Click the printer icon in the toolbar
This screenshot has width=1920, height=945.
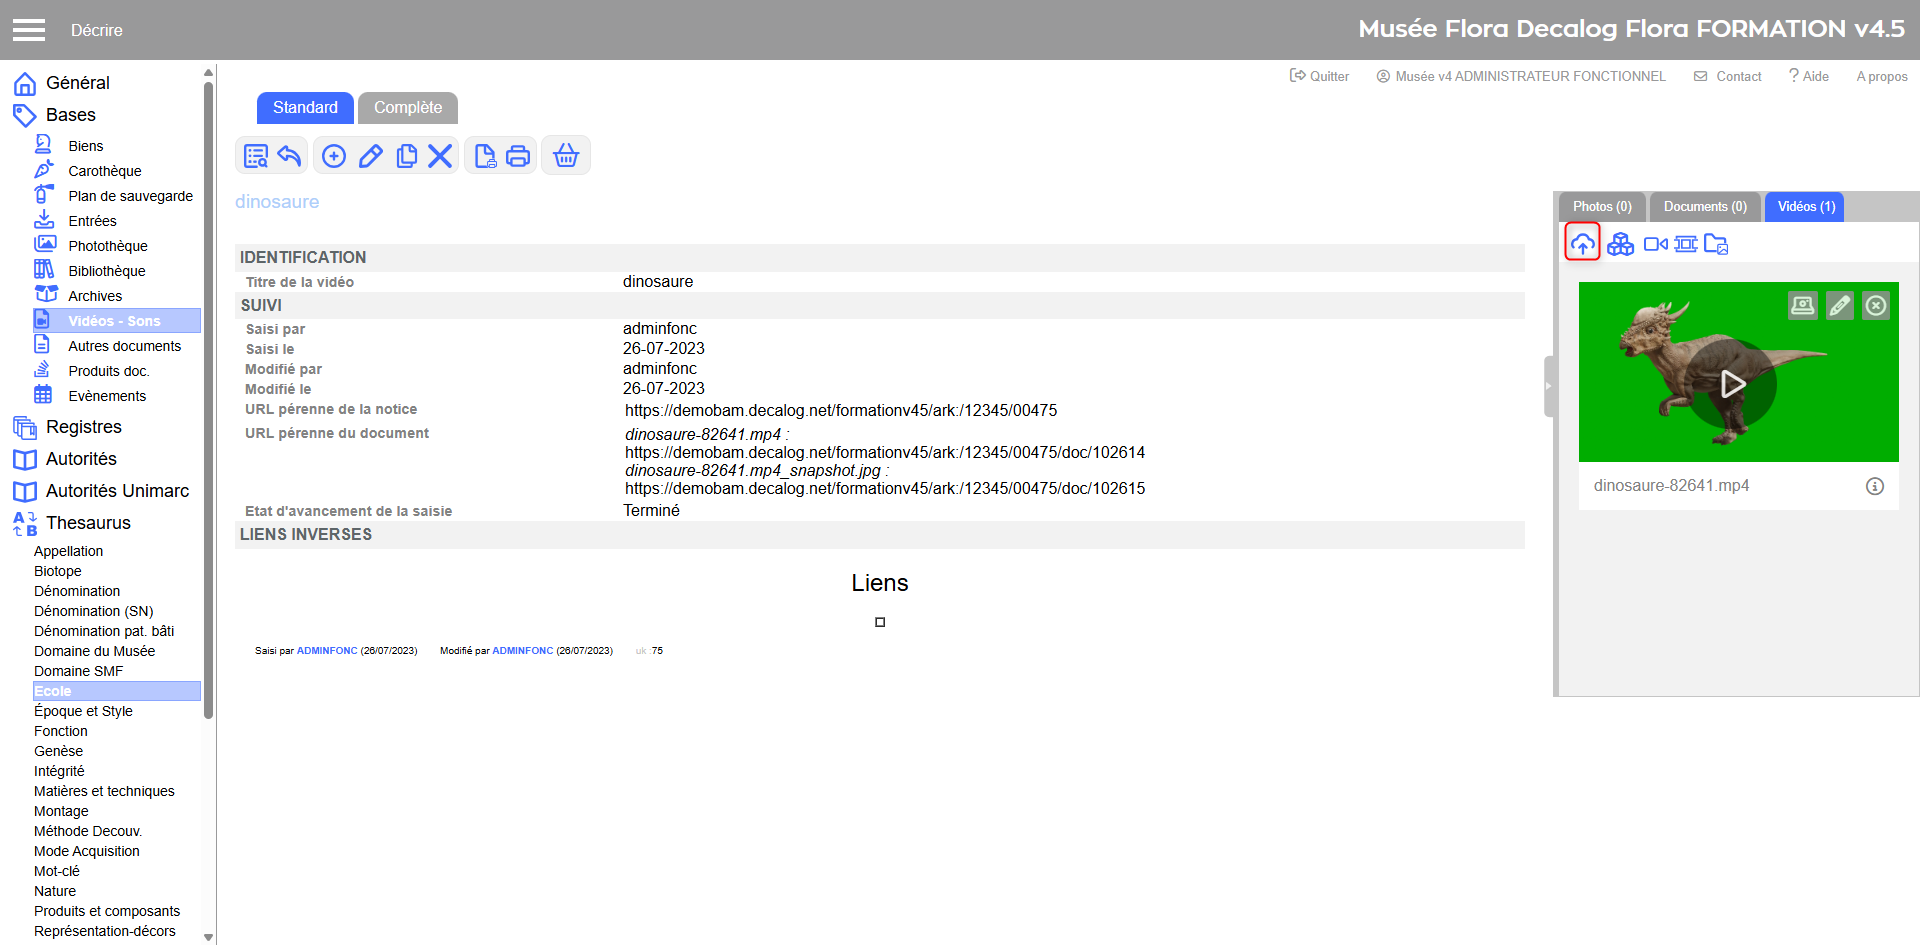(x=518, y=156)
